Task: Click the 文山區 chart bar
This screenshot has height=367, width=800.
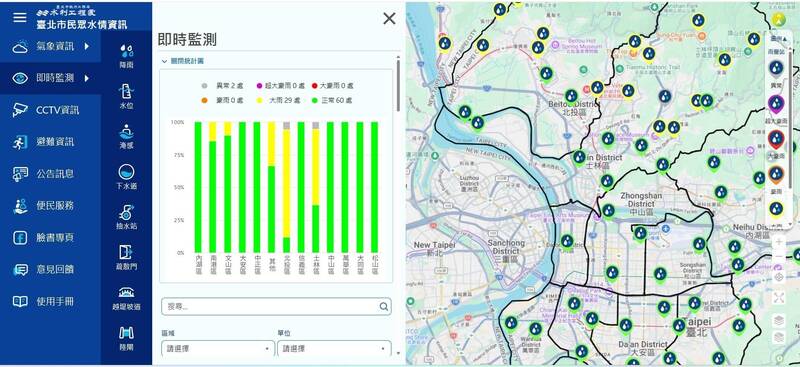Action: [228, 187]
